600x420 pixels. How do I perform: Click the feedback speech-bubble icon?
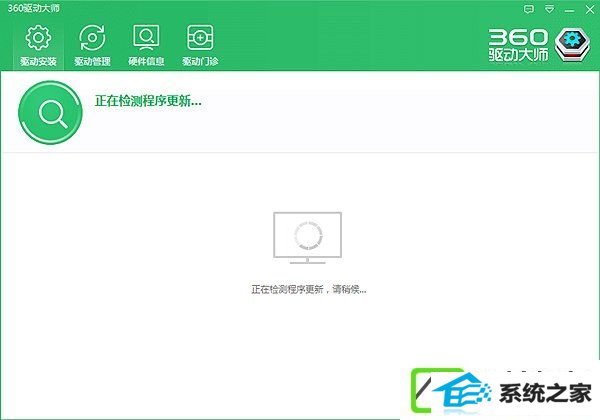[529, 9]
